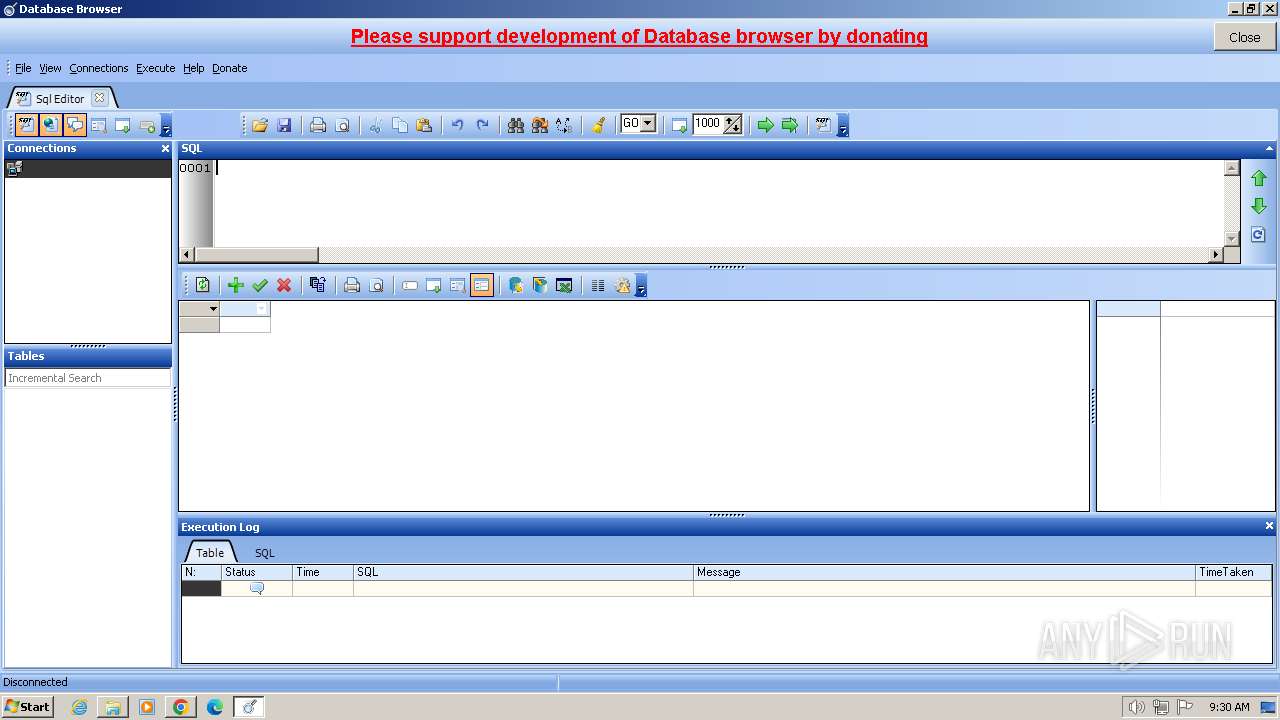
Task: Click the cut scissors icon
Action: point(375,125)
